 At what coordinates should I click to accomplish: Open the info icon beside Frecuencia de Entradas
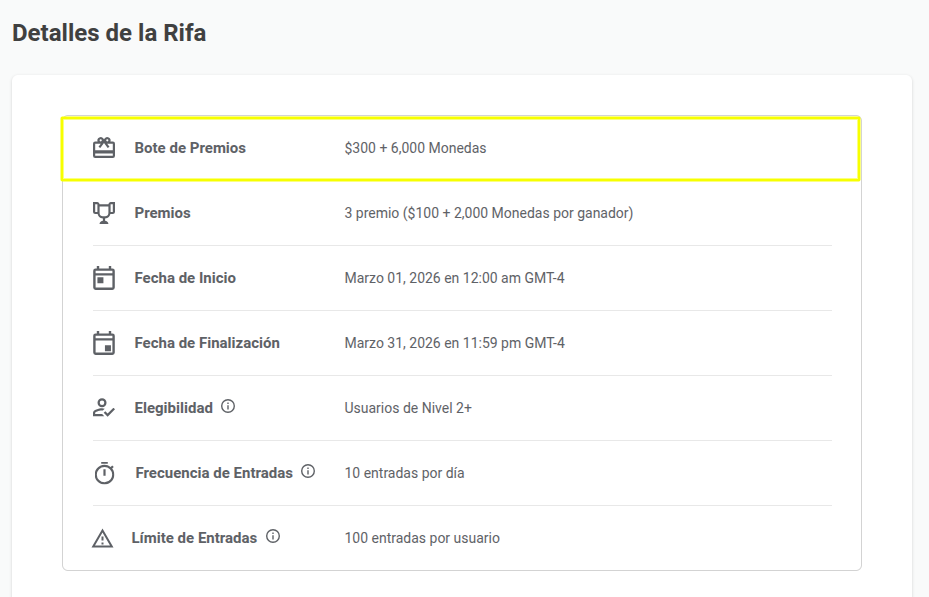click(x=307, y=471)
